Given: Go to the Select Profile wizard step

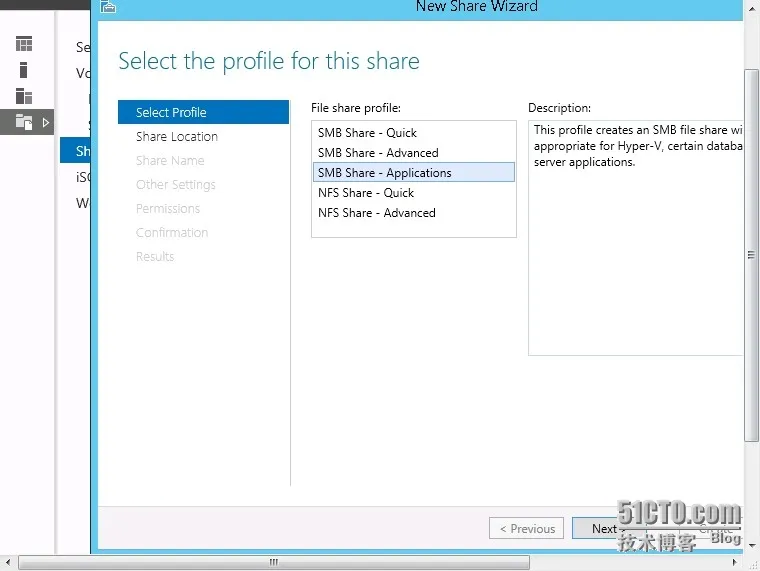Looking at the screenshot, I should point(204,112).
